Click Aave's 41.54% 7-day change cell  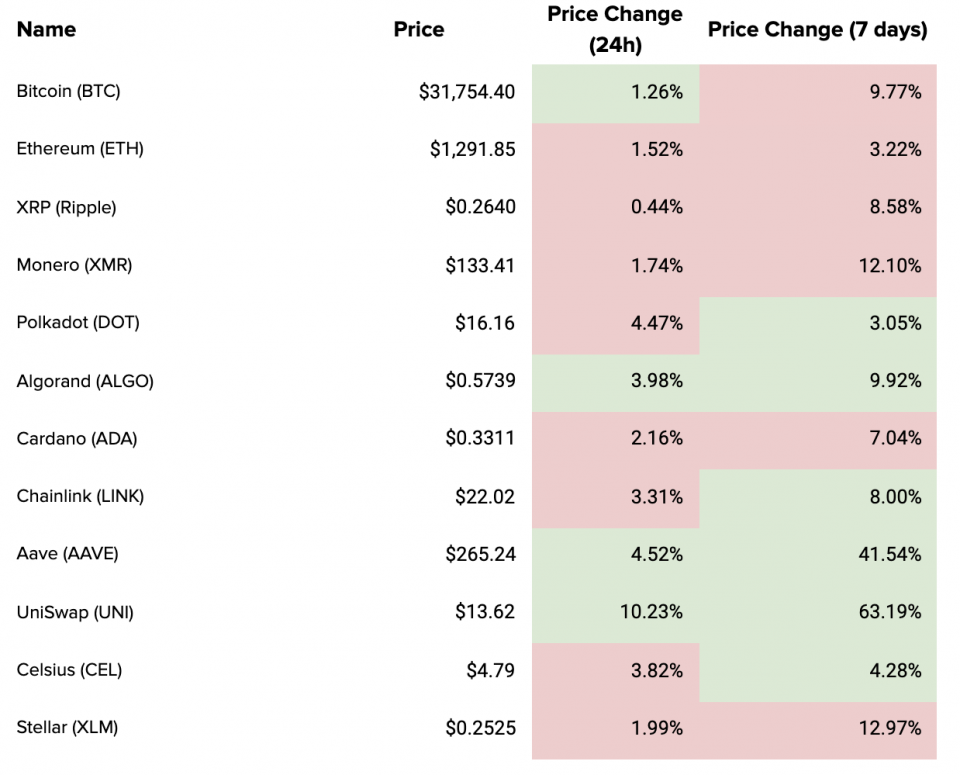(x=888, y=553)
